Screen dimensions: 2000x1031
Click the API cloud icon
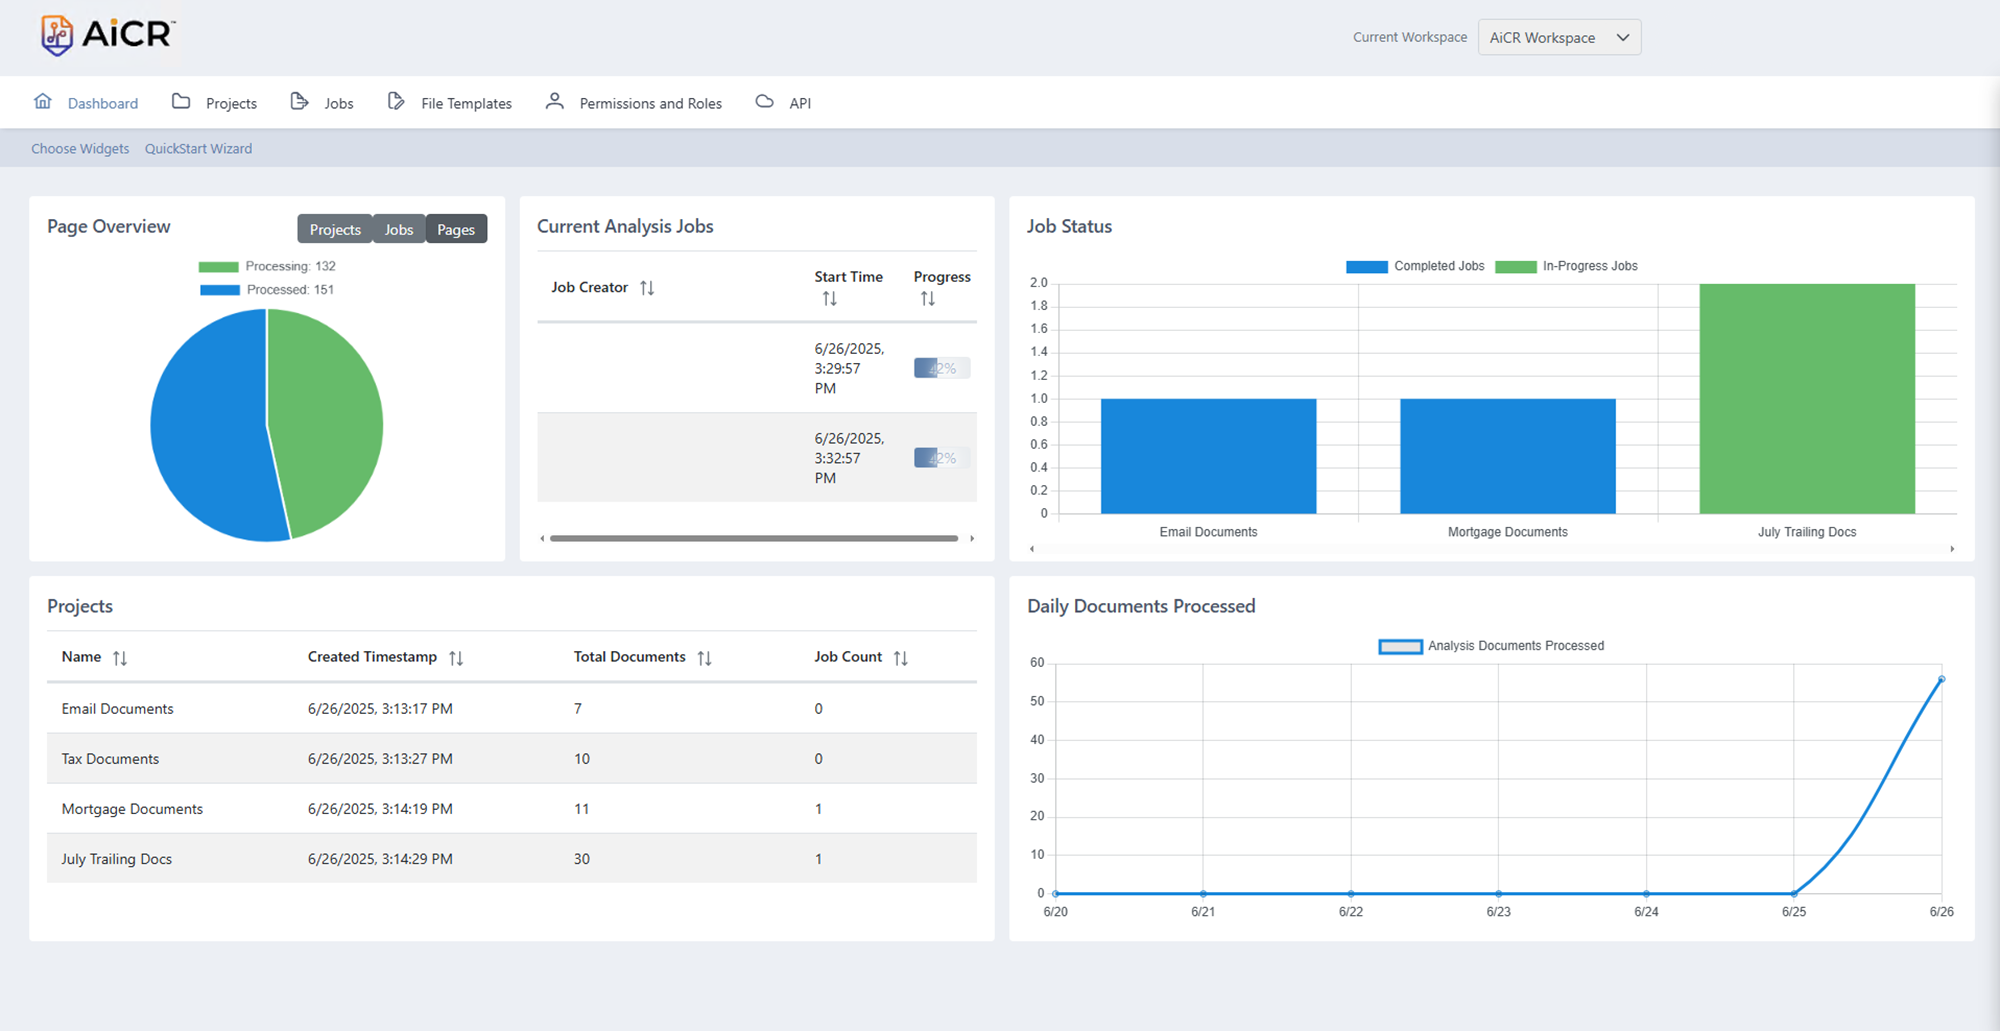764,102
